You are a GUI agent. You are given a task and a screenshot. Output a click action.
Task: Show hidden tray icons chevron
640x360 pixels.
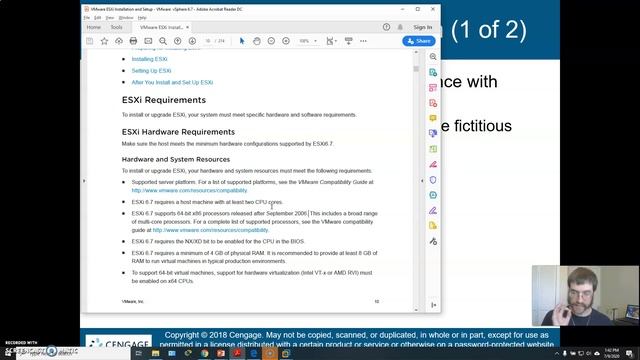(557, 353)
